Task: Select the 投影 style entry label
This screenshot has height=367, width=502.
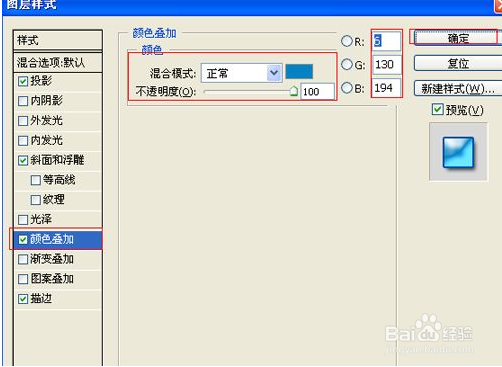Action: [x=41, y=81]
